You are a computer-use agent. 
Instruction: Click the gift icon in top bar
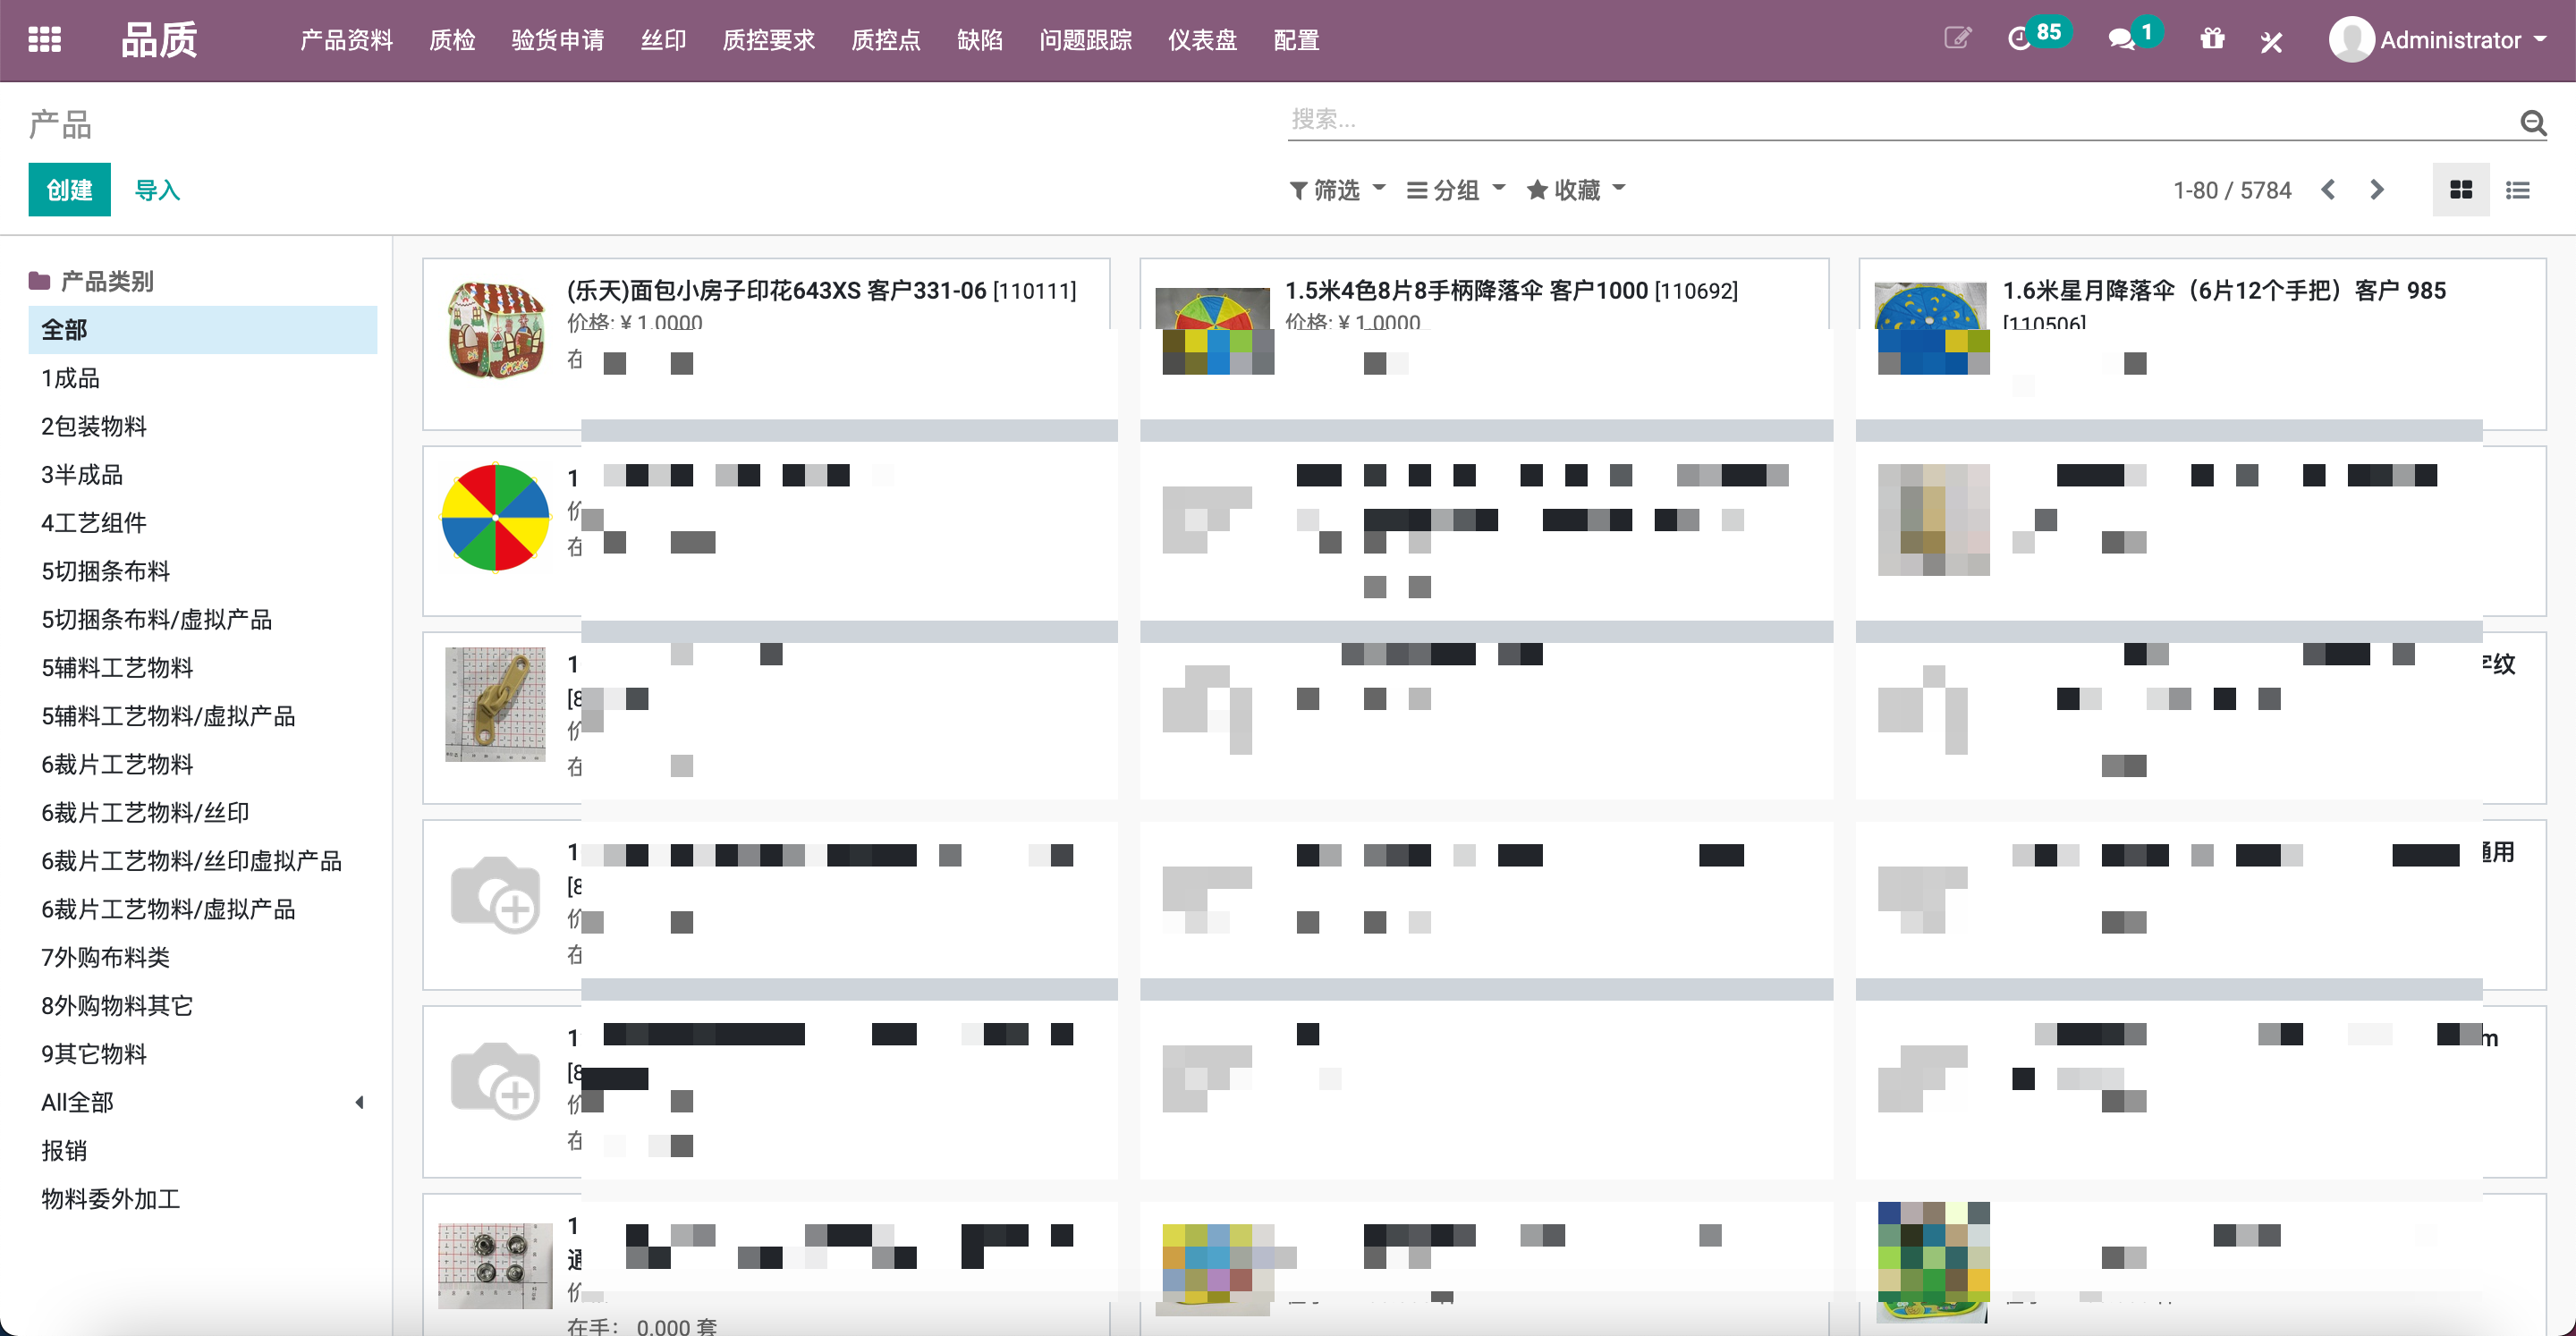(x=2212, y=39)
